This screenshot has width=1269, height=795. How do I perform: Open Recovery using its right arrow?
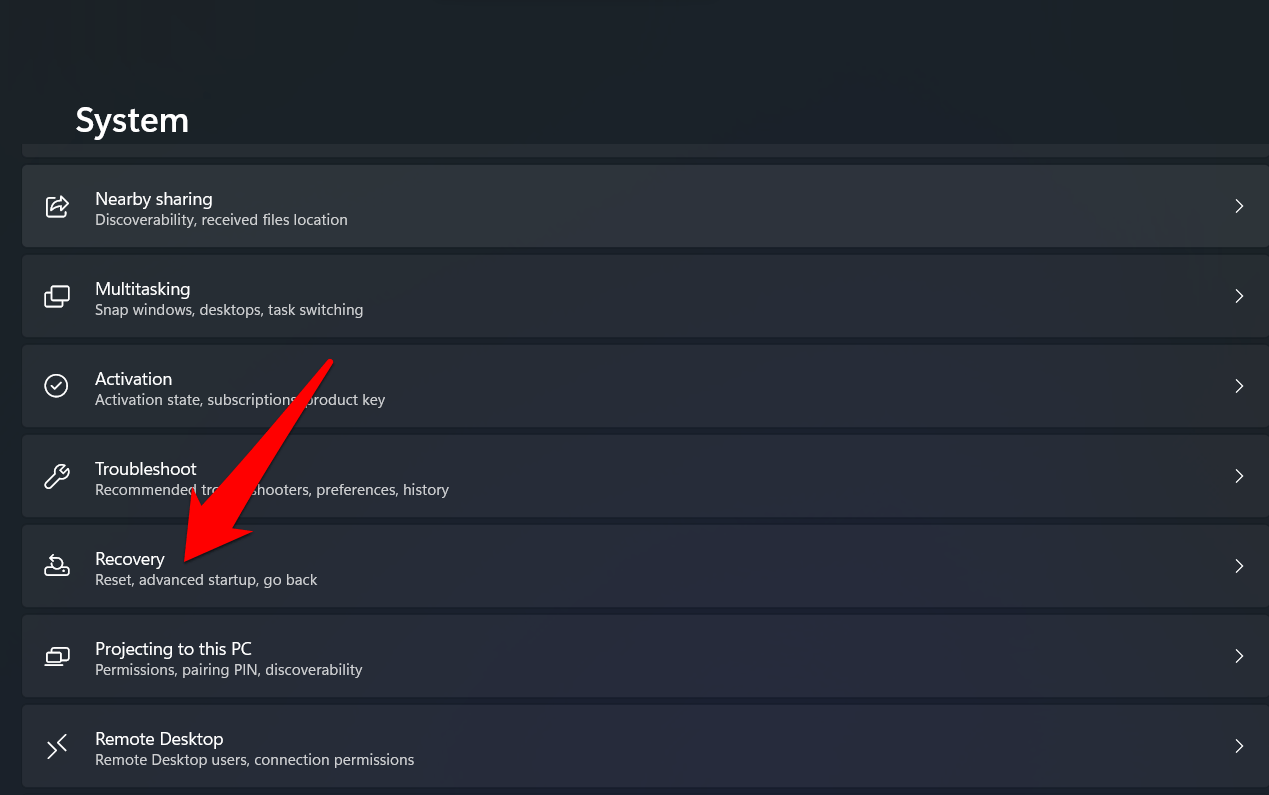coord(1239,566)
